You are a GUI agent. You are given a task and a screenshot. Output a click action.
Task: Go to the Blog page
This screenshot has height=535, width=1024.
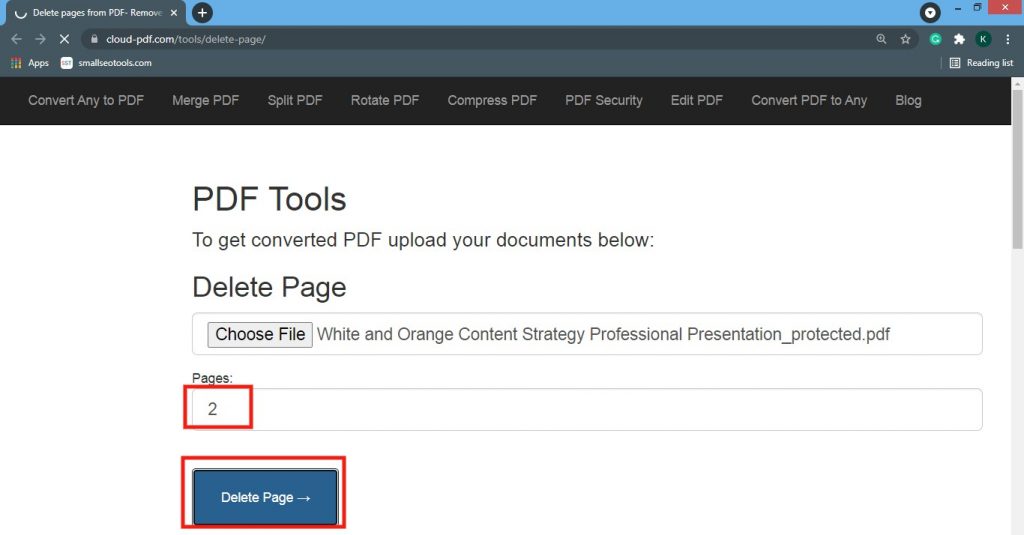tap(908, 101)
